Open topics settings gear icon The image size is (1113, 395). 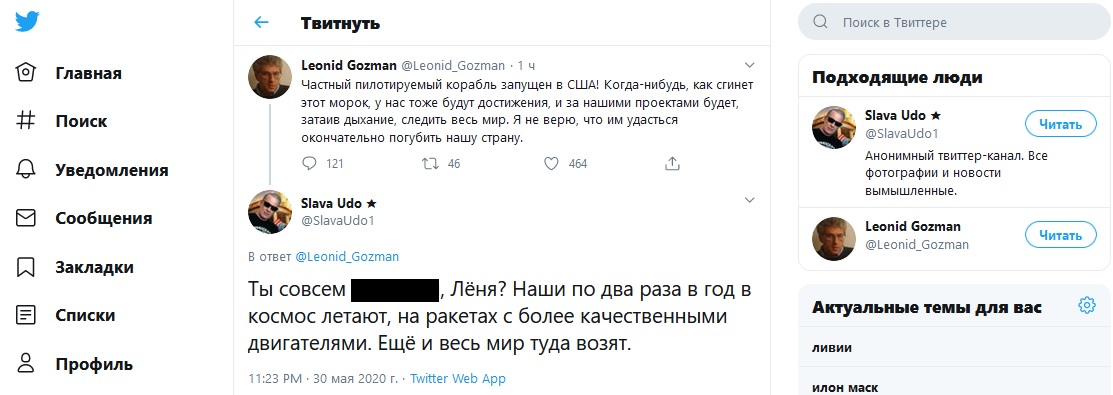(x=1087, y=306)
